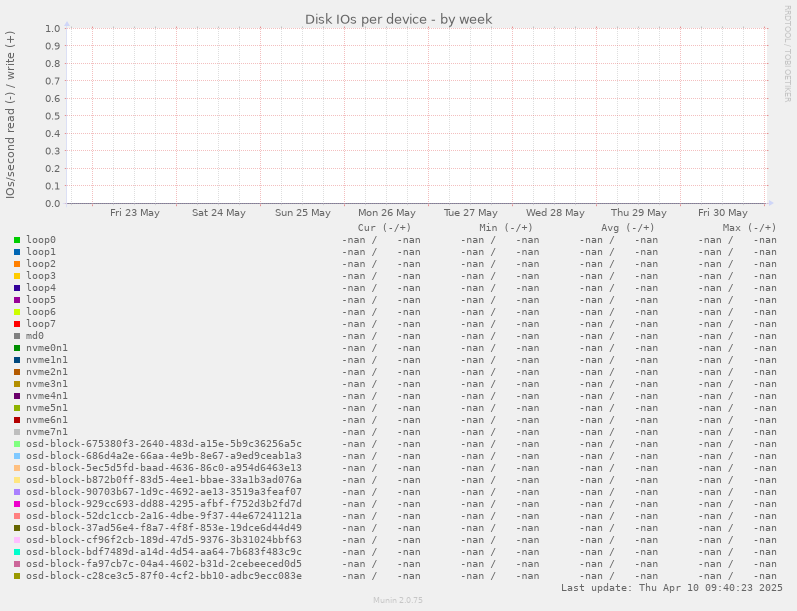The height and width of the screenshot is (611, 797).
Task: Click the 0.0 y-axis value
Action: click(52, 203)
